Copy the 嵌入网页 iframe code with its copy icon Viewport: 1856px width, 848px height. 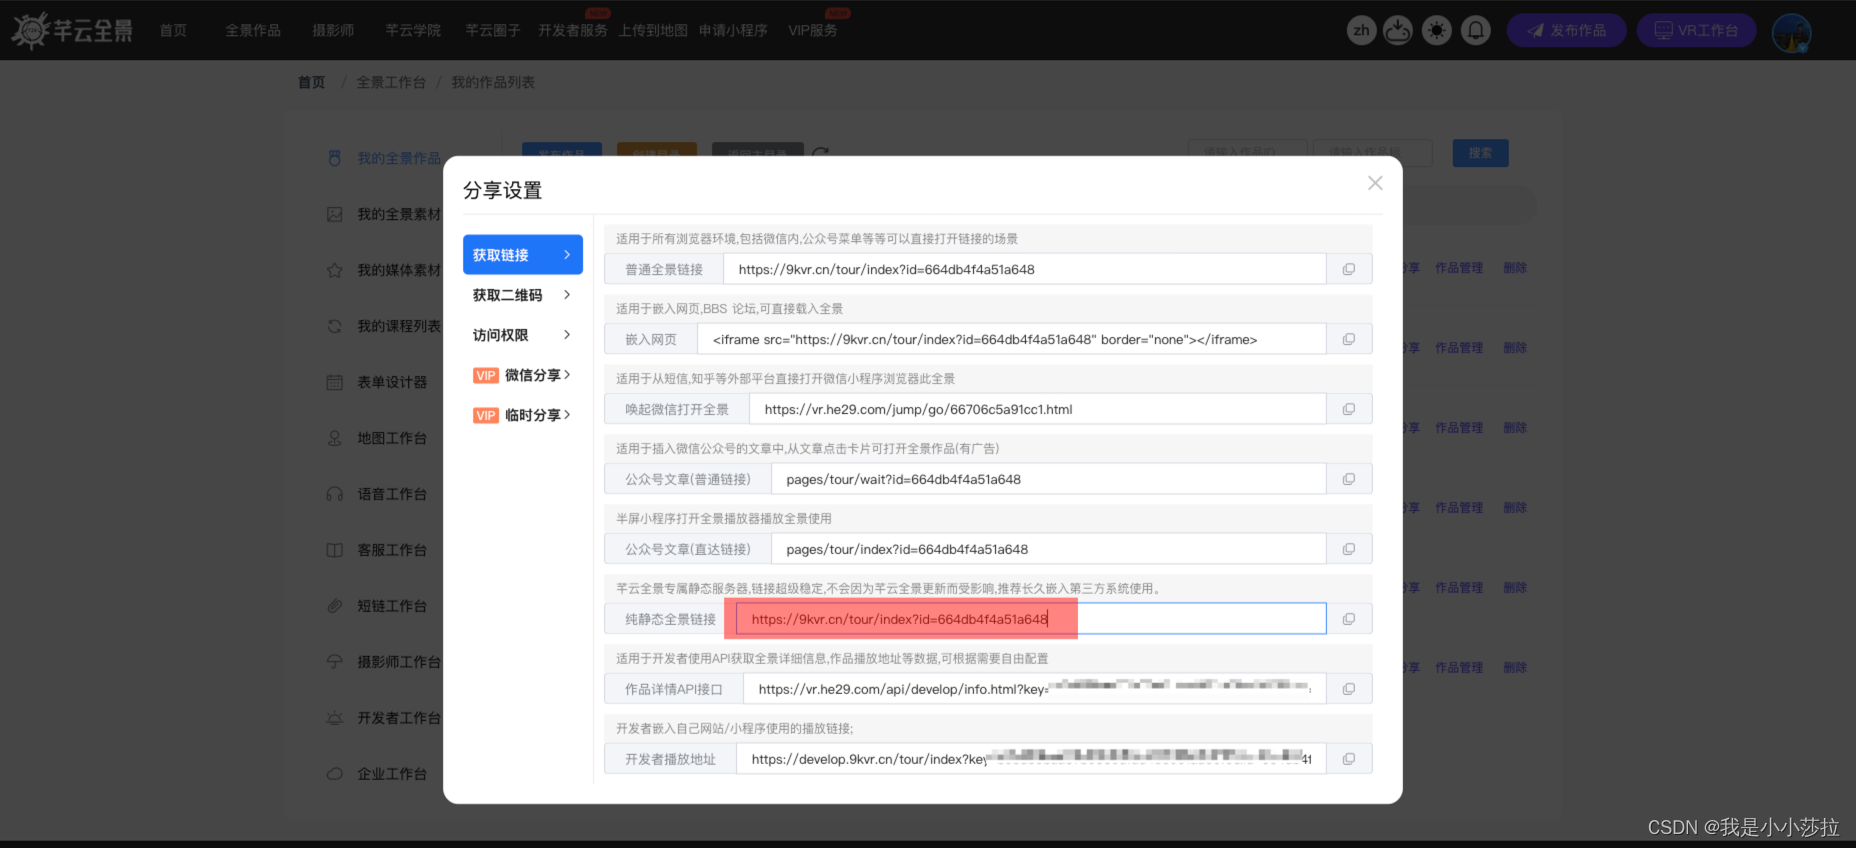(x=1349, y=339)
